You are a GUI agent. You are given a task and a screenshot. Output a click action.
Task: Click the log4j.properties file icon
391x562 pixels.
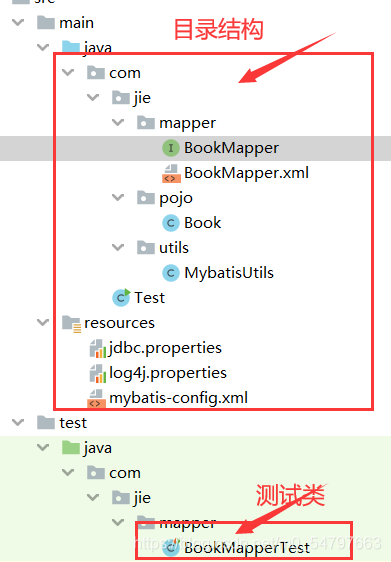[x=97, y=373]
